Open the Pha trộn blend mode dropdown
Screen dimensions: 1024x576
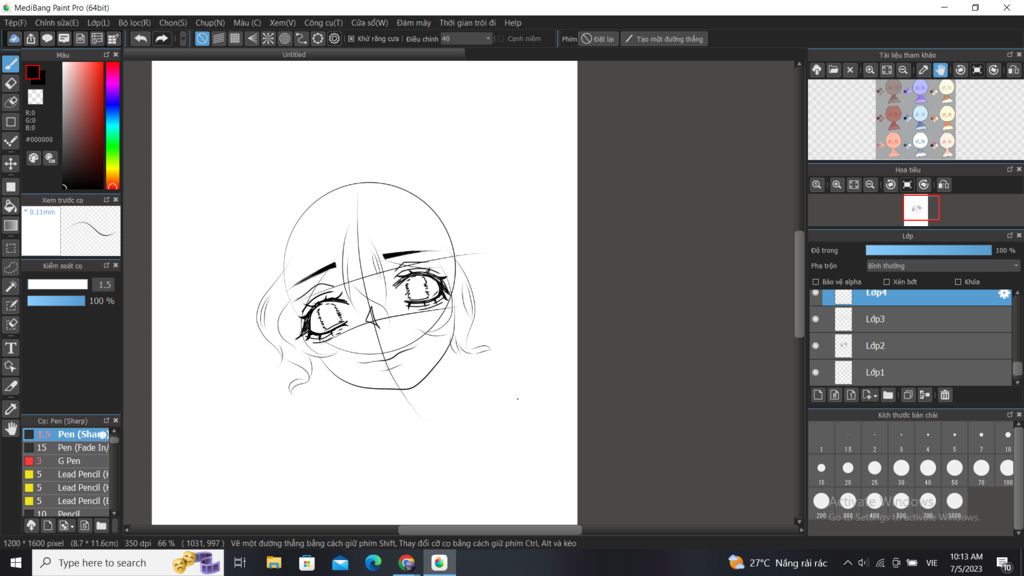point(942,266)
